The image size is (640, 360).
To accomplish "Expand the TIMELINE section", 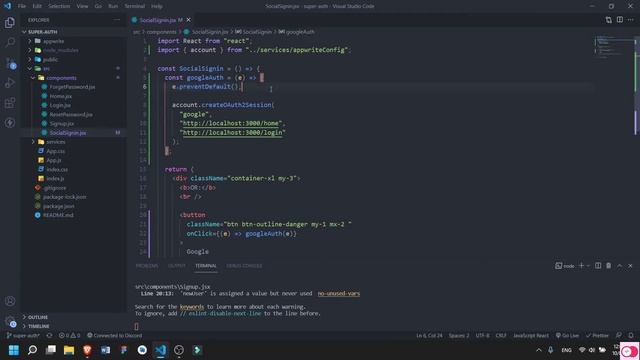I will (73, 326).
